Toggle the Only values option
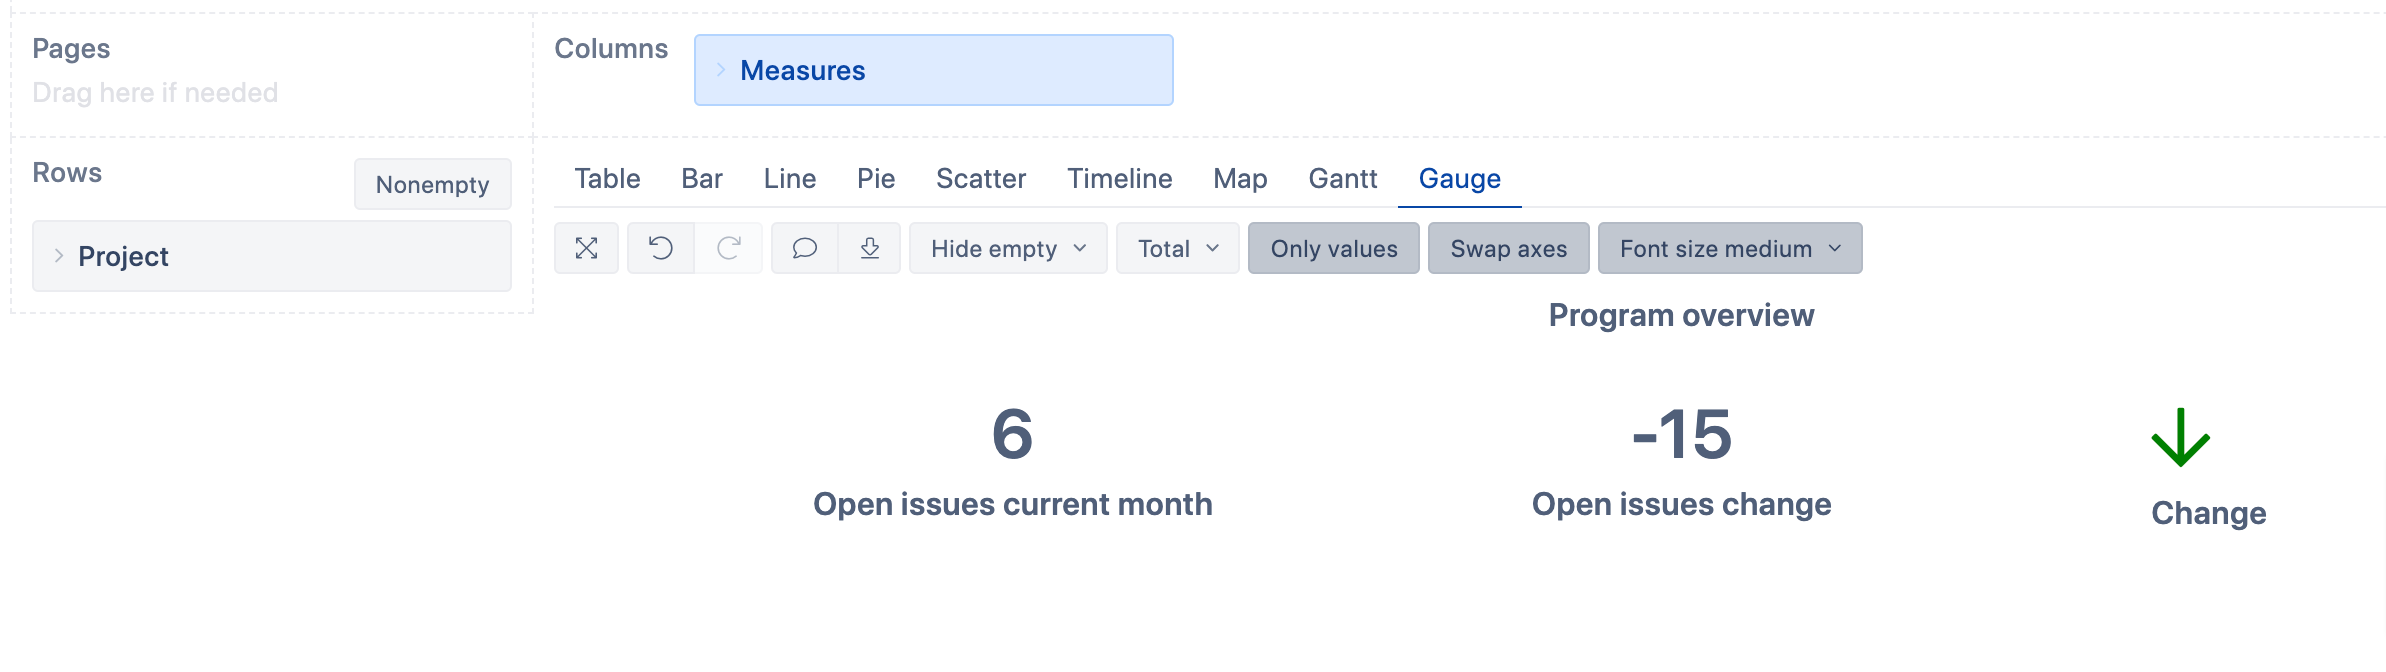This screenshot has height=672, width=2386. [x=1334, y=248]
